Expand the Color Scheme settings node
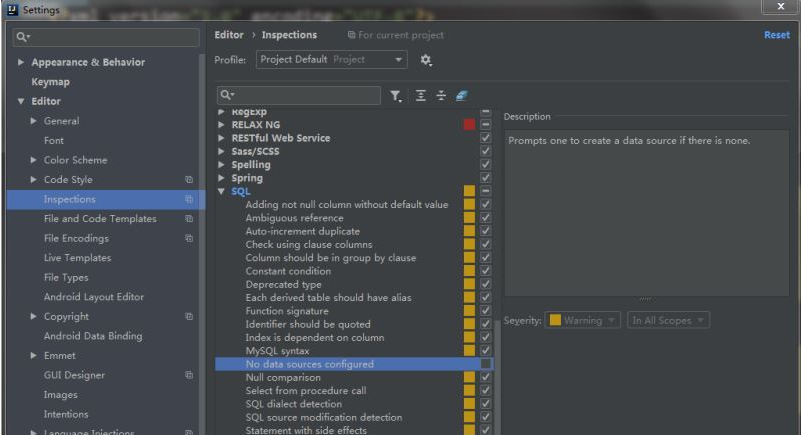801x435 pixels. pos(33,160)
